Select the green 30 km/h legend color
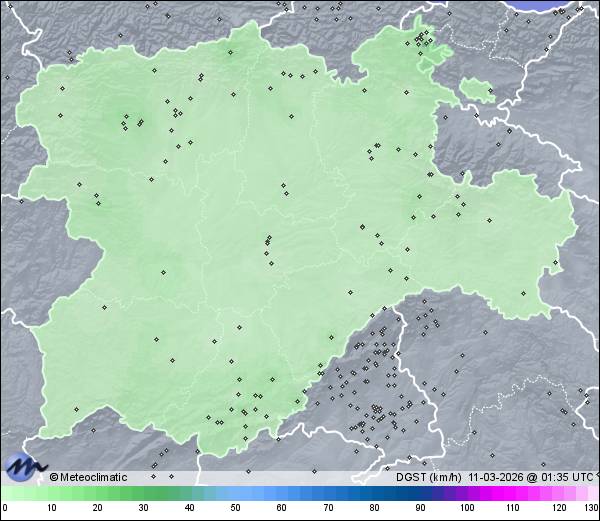 [143, 494]
